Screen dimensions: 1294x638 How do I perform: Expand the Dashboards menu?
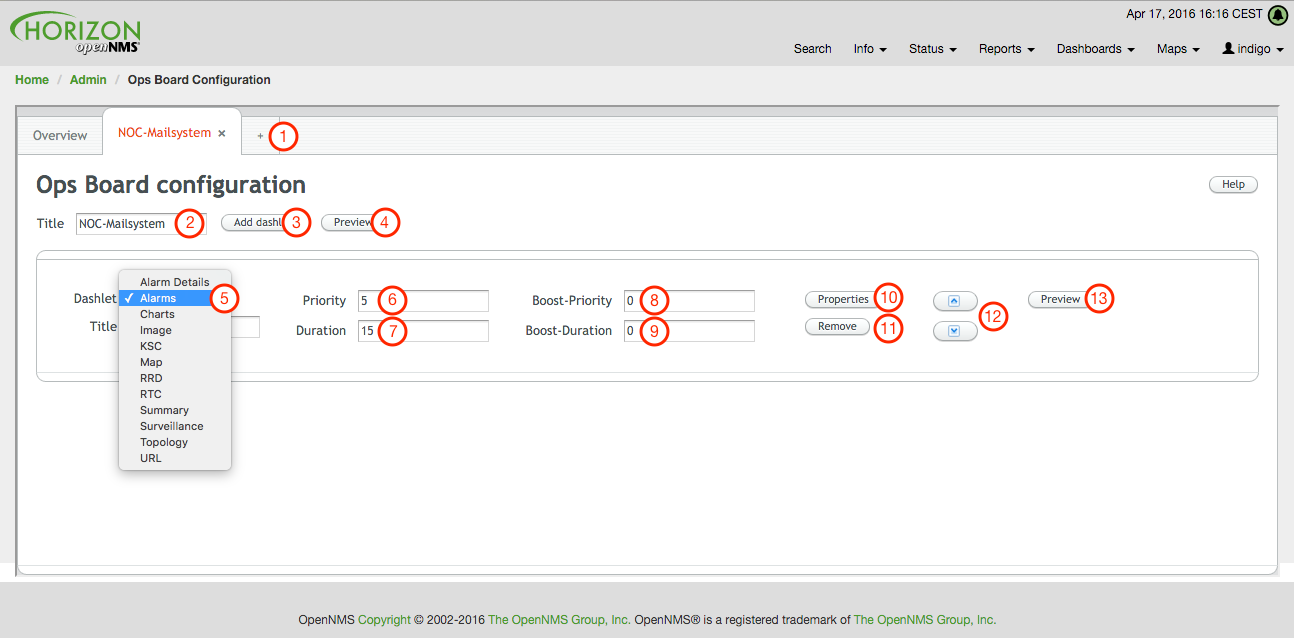[x=1095, y=48]
